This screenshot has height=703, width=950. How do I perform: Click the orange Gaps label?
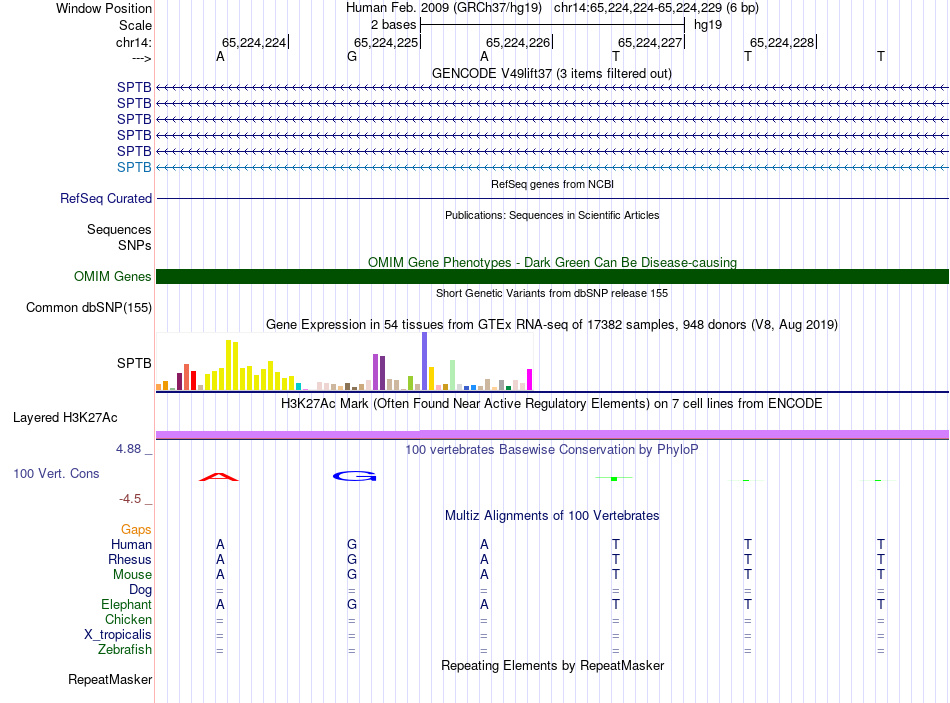click(x=136, y=530)
